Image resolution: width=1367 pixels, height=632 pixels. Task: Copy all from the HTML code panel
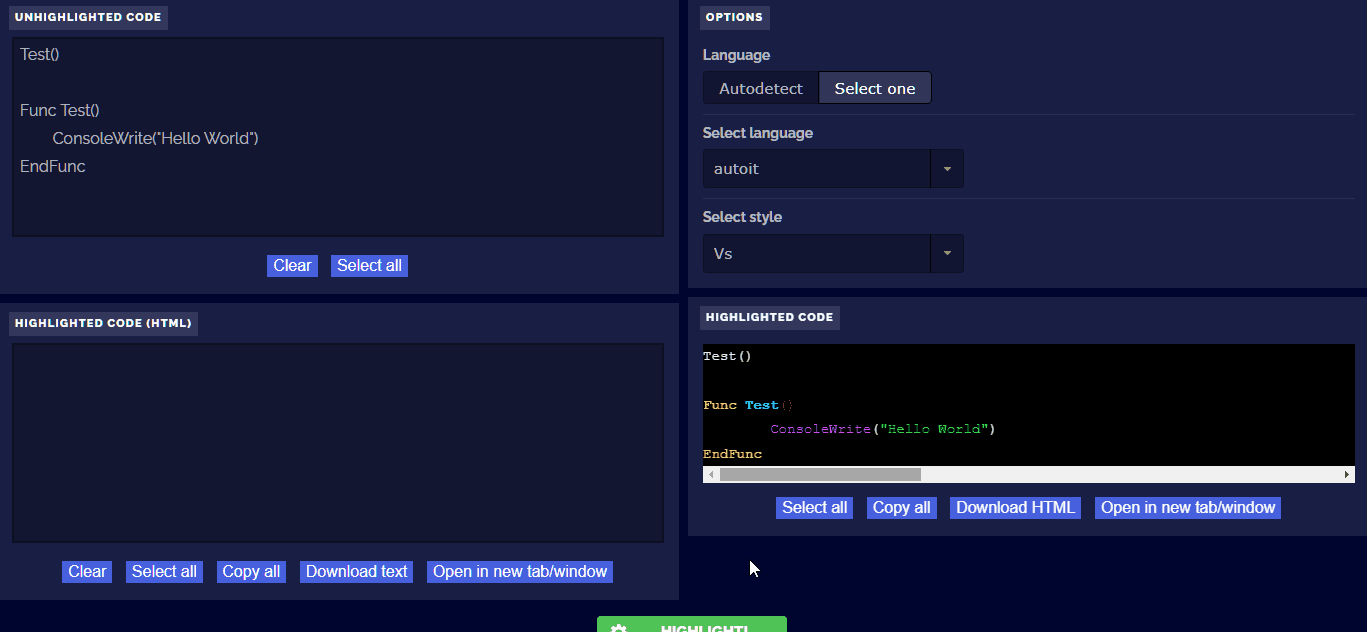251,571
